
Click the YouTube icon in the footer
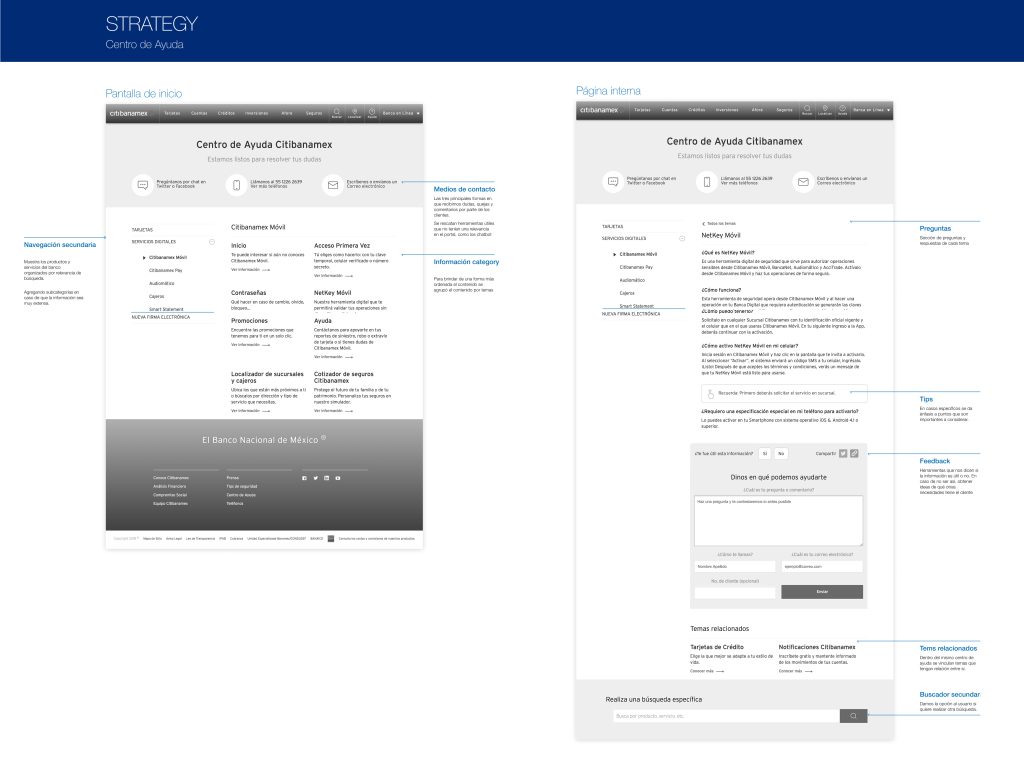point(338,478)
